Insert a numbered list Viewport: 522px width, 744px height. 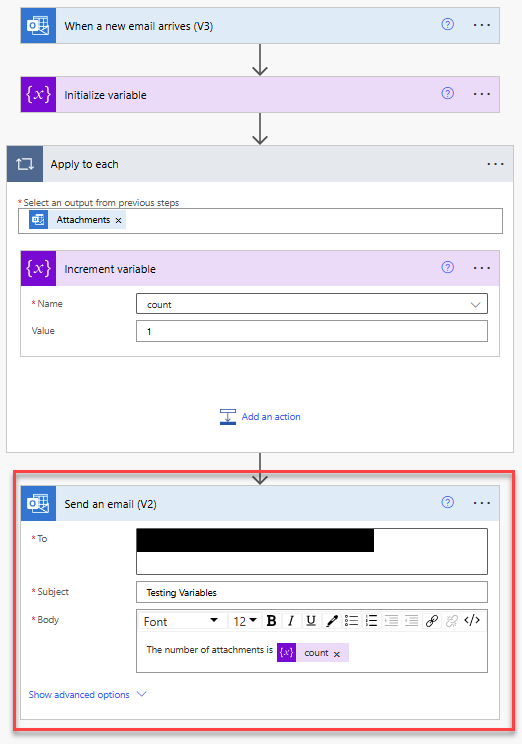[372, 621]
